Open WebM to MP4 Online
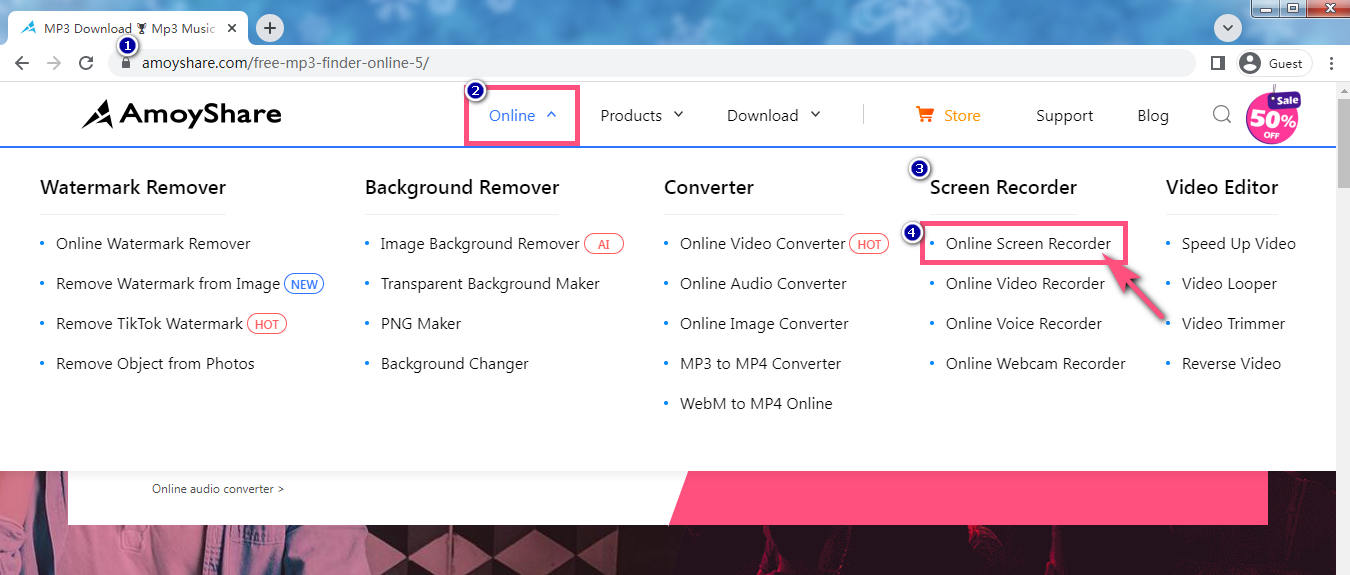 (756, 403)
